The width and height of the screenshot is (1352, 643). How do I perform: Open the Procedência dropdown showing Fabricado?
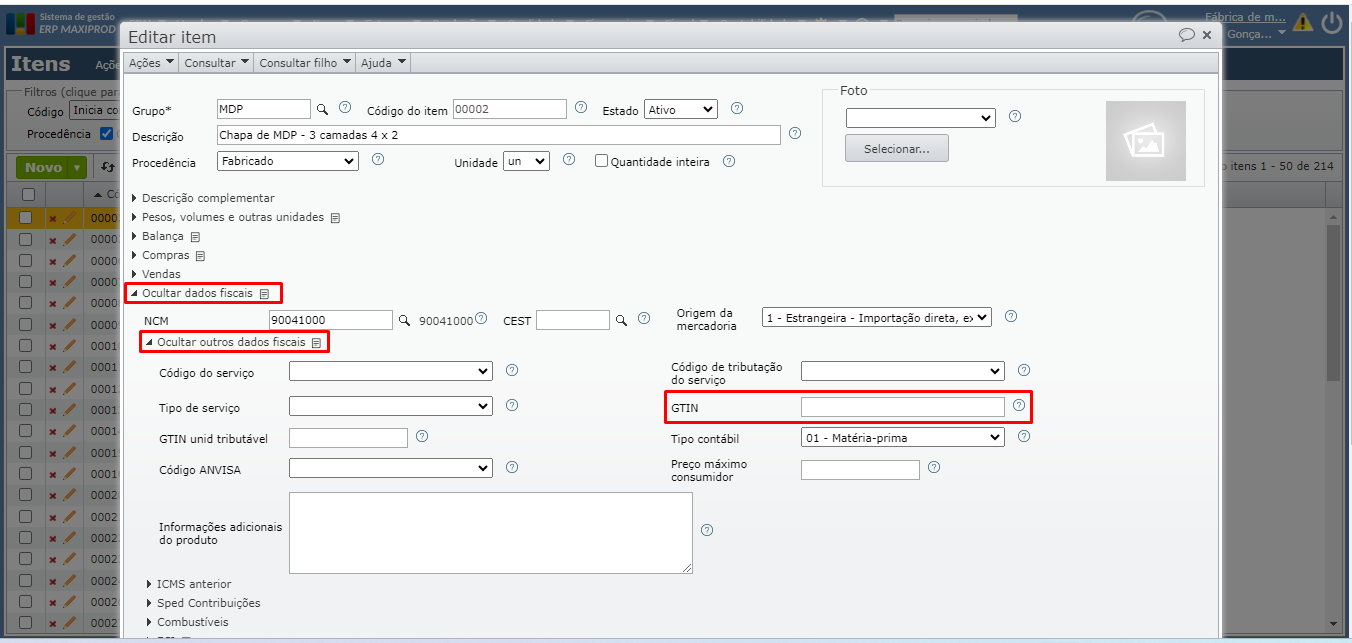pos(288,160)
